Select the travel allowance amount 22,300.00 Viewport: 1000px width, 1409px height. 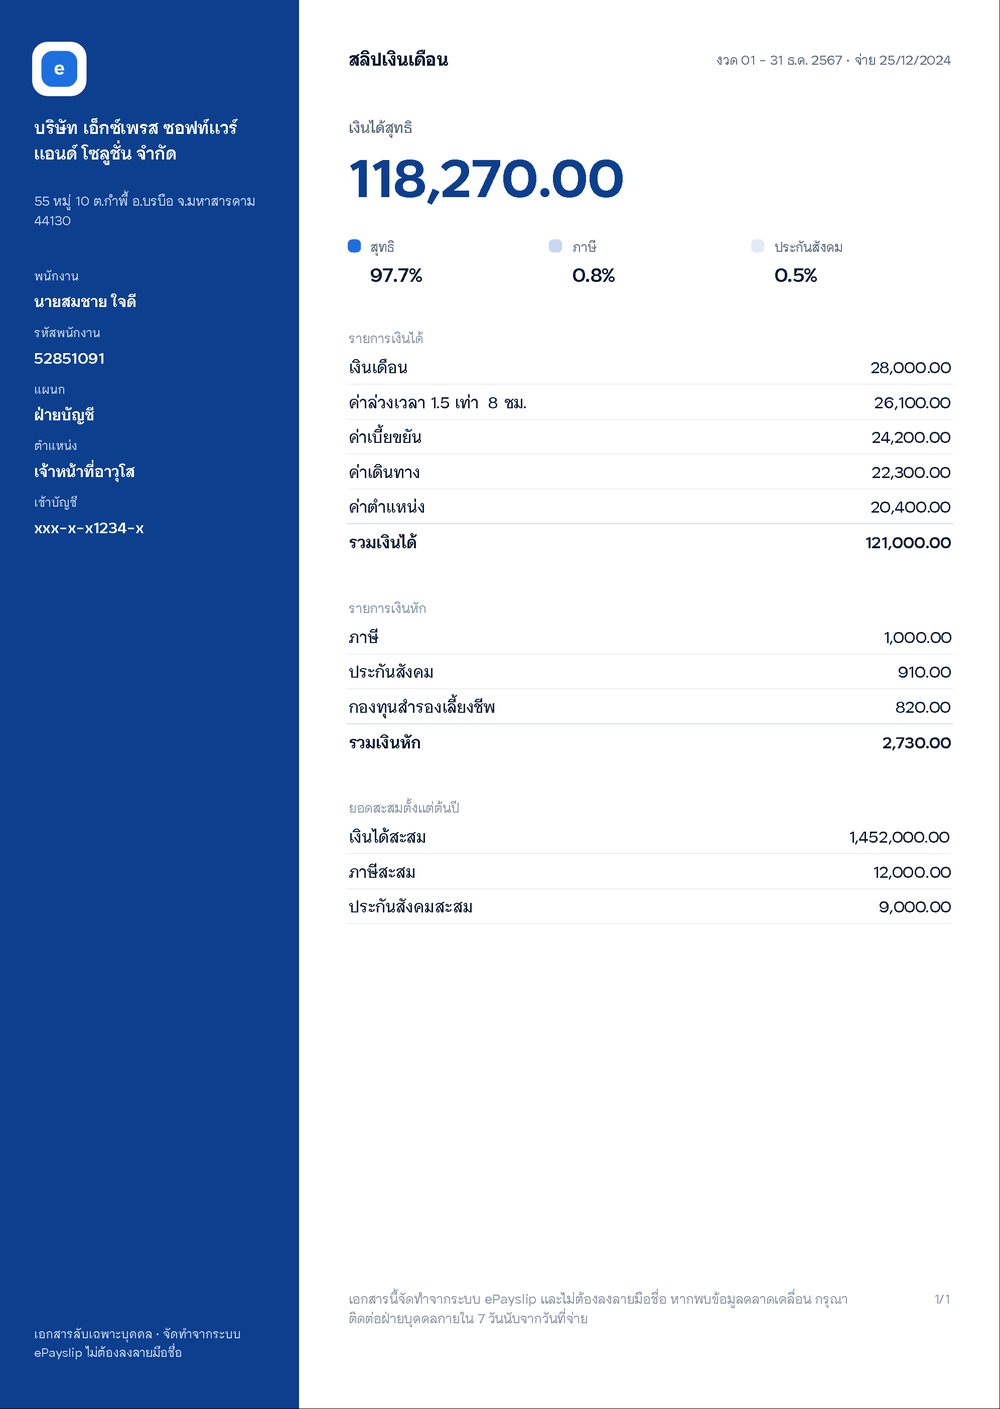pyautogui.click(x=911, y=473)
